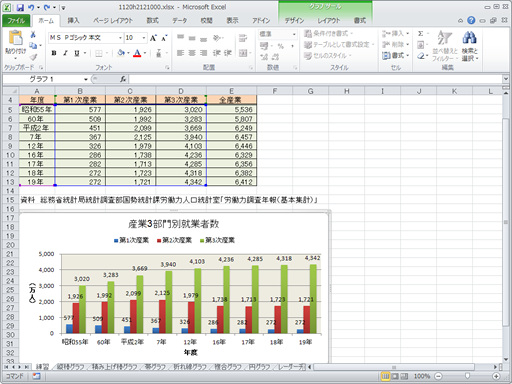Image resolution: width=512 pixels, height=384 pixels.
Task: Click the Find and Select binoculars icon
Action: tap(469, 38)
